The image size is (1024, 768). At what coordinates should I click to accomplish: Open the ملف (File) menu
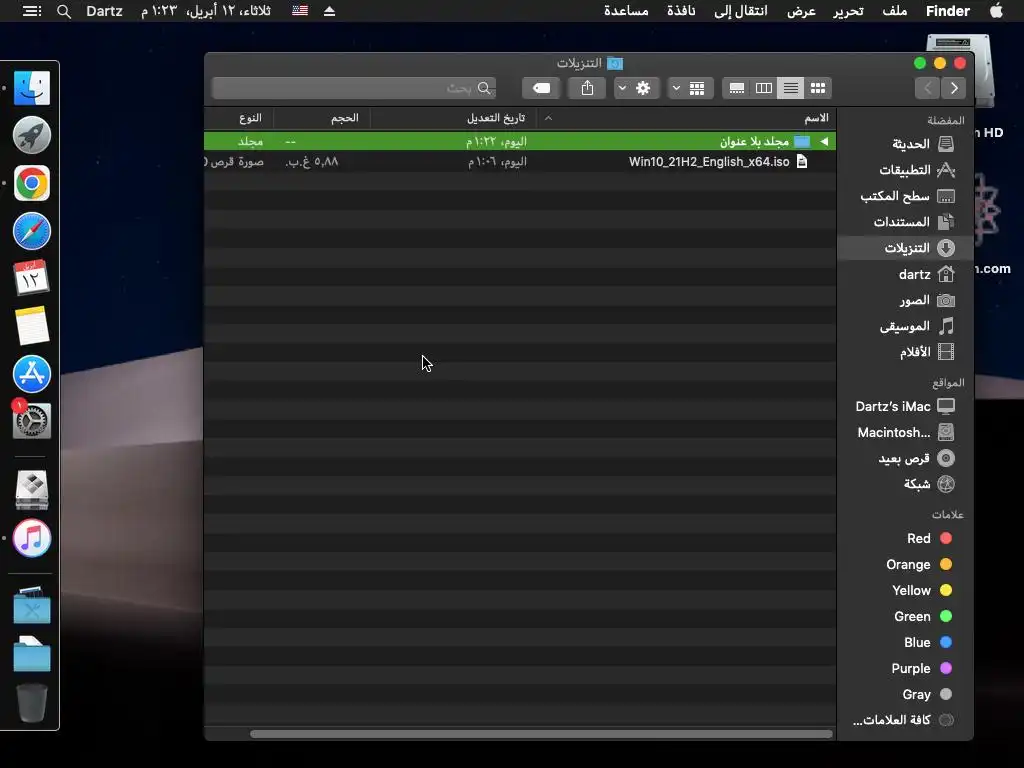click(894, 10)
